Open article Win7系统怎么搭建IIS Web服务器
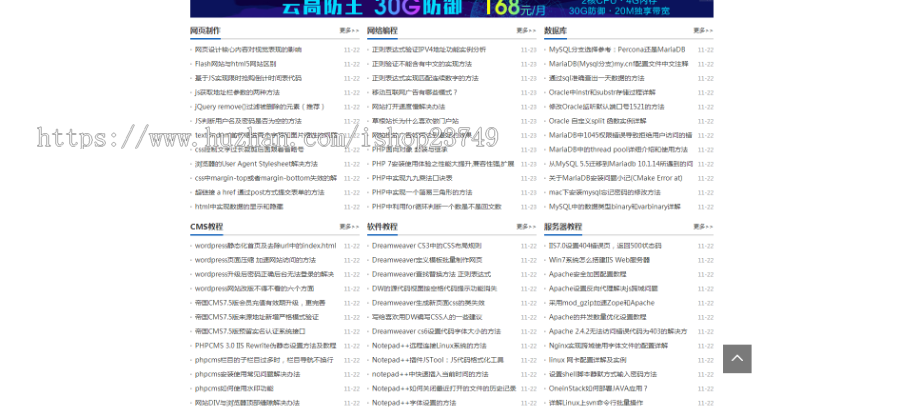This screenshot has width=900, height=417. [599, 260]
